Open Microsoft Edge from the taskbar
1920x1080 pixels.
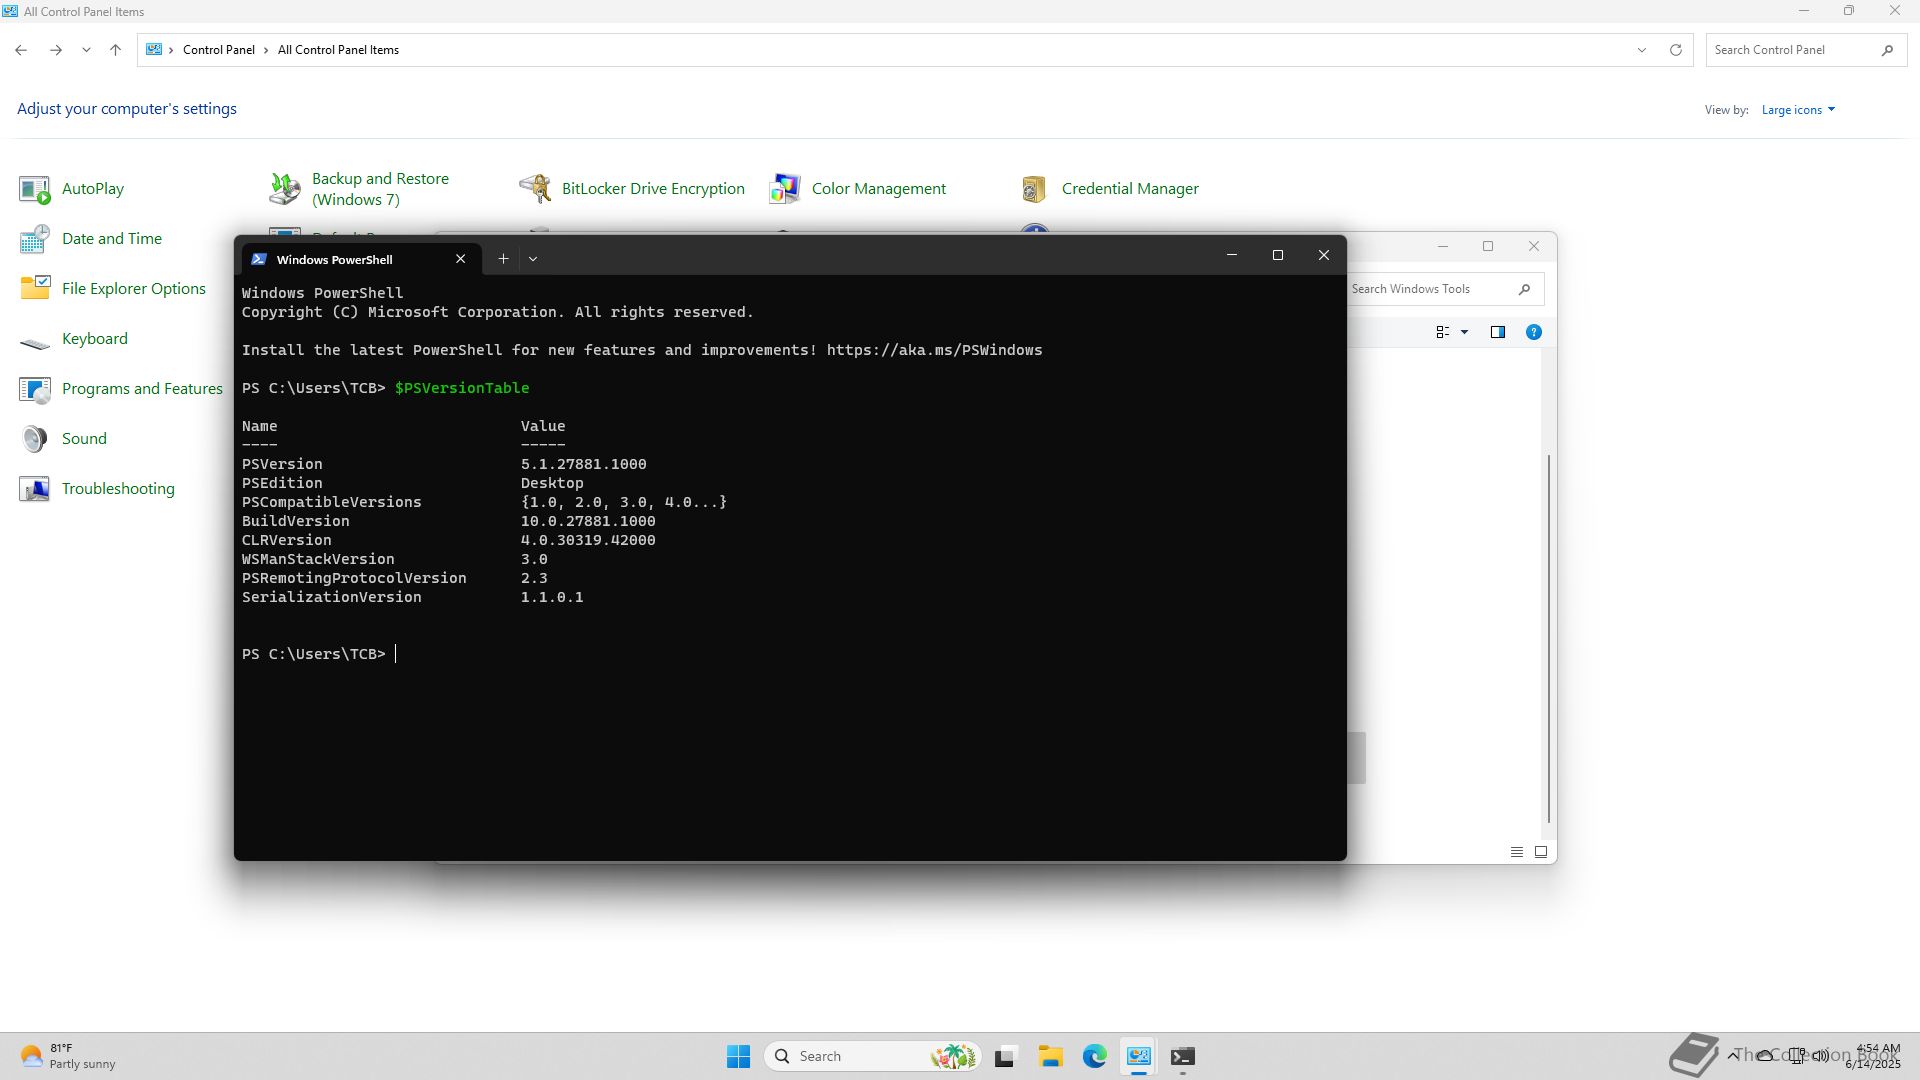coord(1094,1057)
